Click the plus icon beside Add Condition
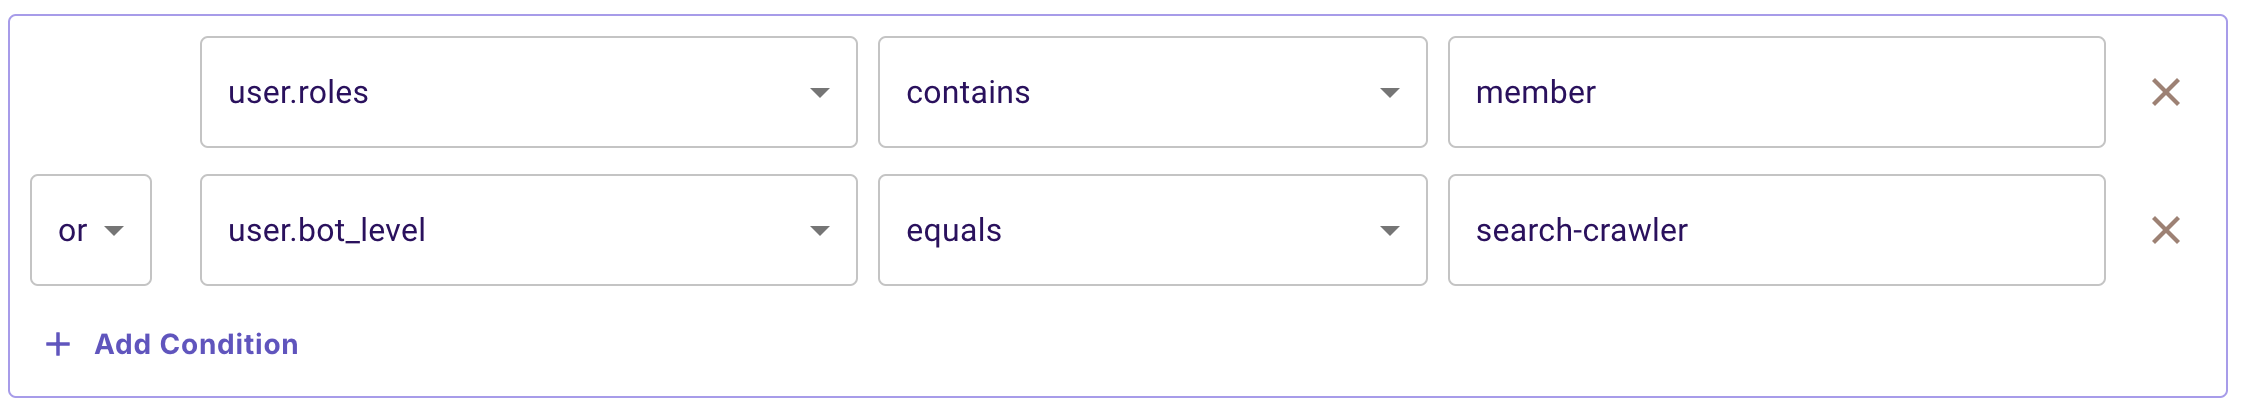Viewport: 2244px width, 406px height. pyautogui.click(x=58, y=344)
